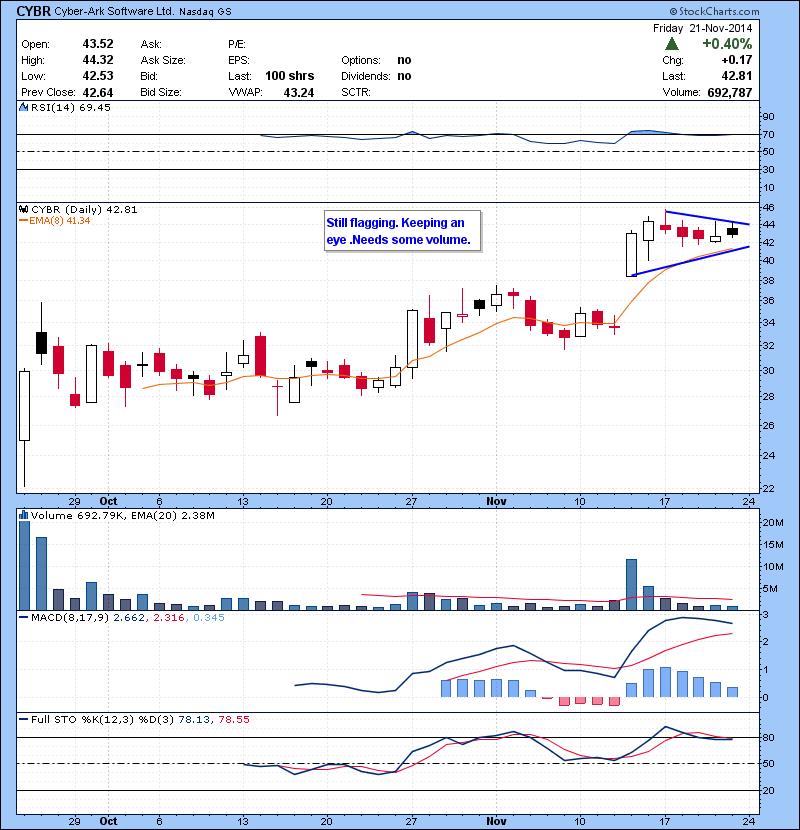
Task: Click the Prev Close value 42.64
Action: pos(98,93)
